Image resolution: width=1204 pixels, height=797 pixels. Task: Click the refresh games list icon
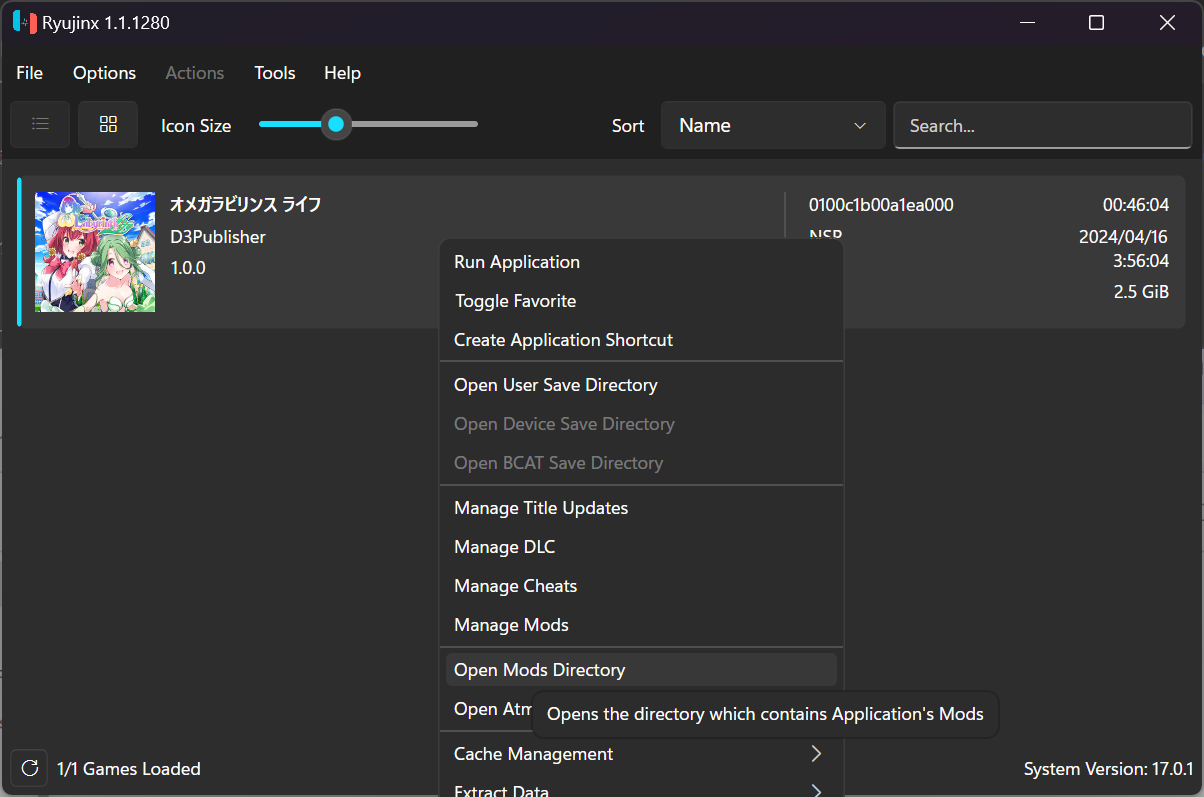30,768
